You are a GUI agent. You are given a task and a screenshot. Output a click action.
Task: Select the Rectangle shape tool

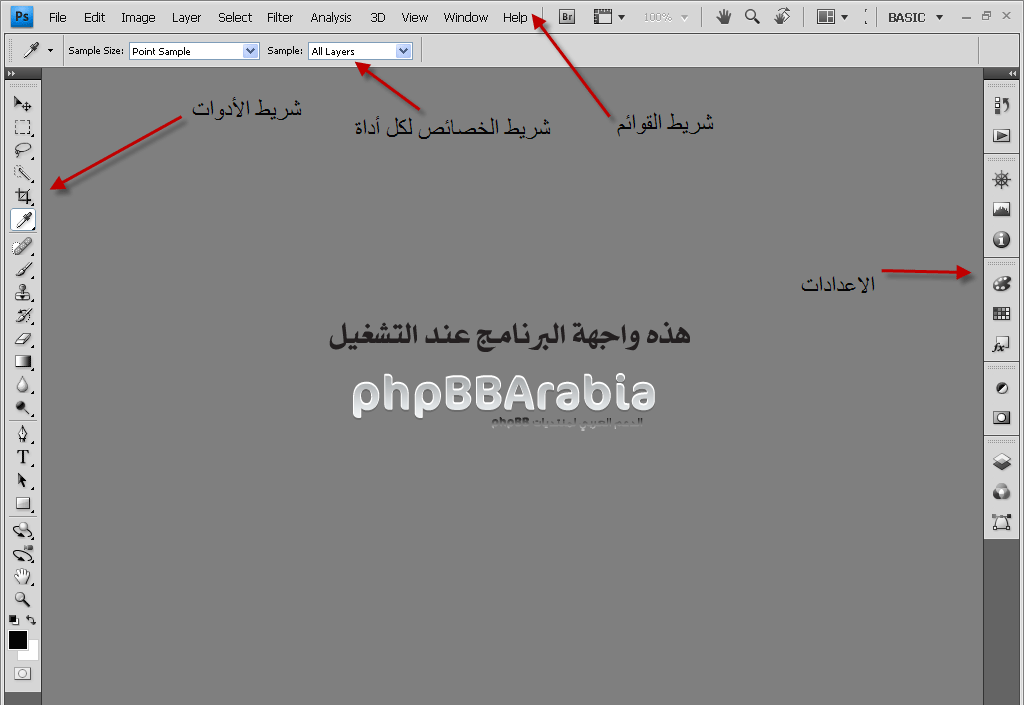(x=23, y=503)
